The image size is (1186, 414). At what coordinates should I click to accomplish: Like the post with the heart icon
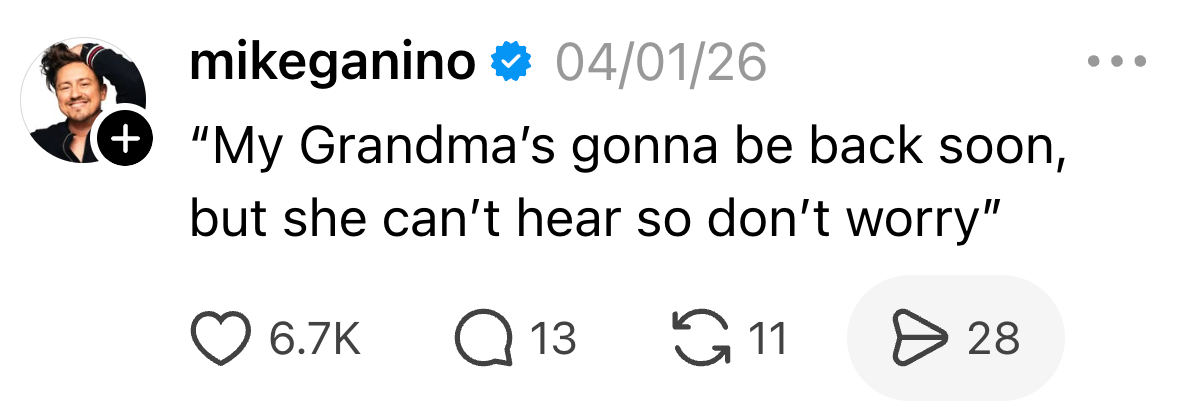(219, 339)
